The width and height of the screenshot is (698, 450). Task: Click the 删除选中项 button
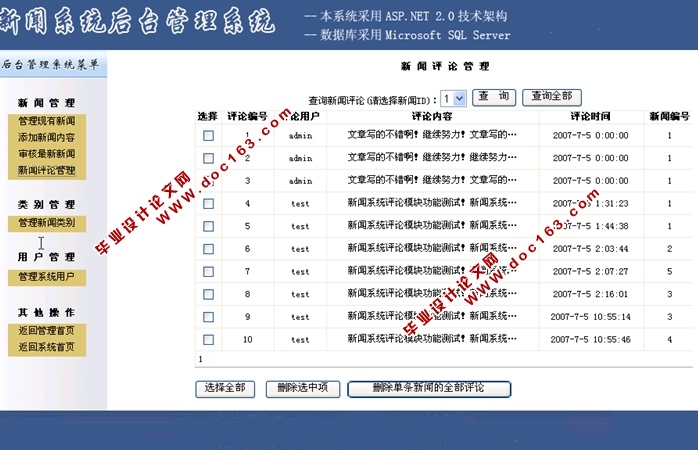coord(303,389)
